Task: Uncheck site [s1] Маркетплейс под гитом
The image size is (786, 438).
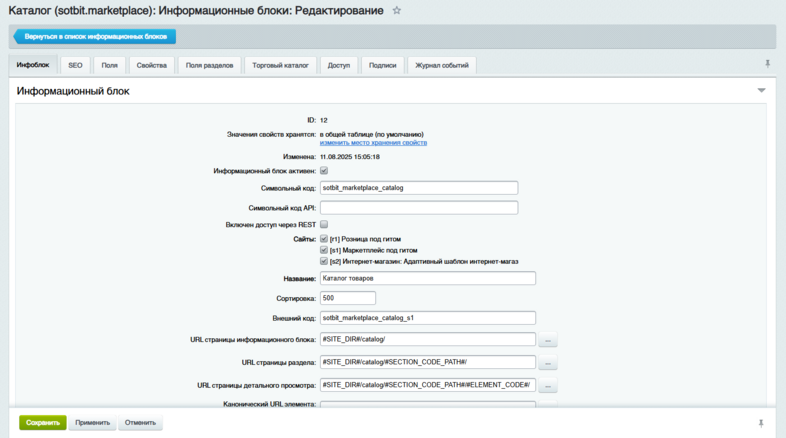Action: coord(324,250)
